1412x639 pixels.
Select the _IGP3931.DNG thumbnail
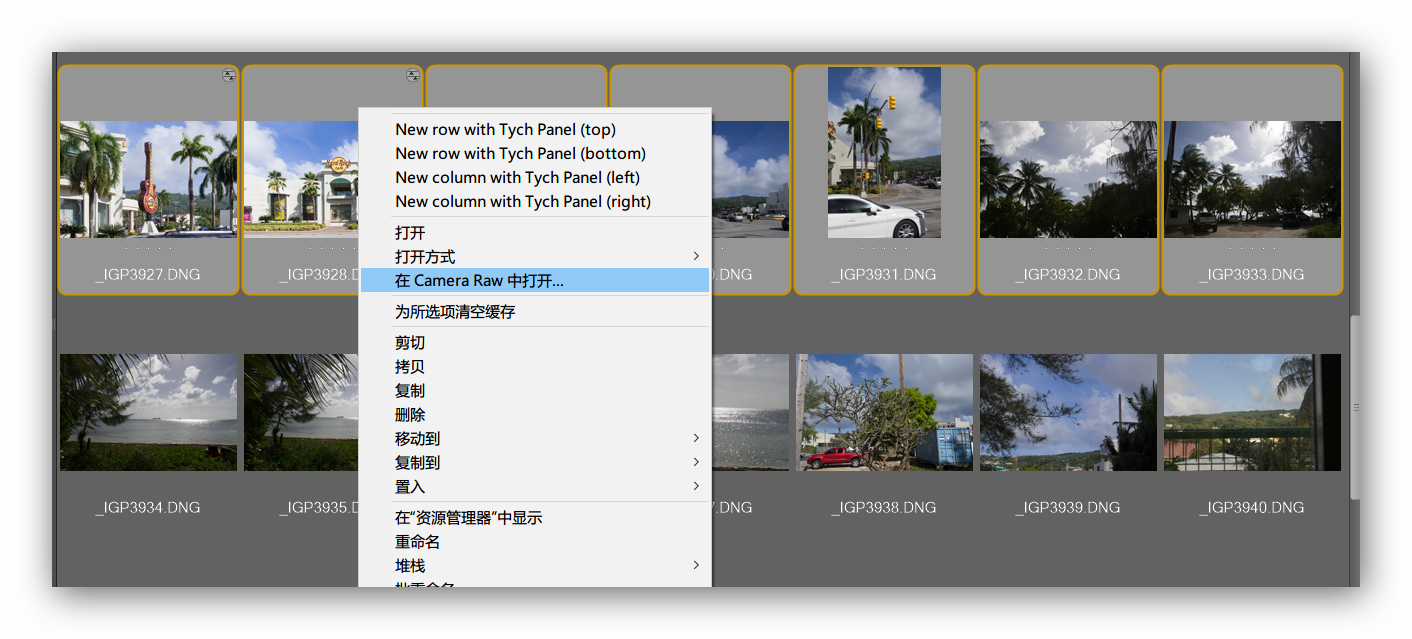coord(884,152)
